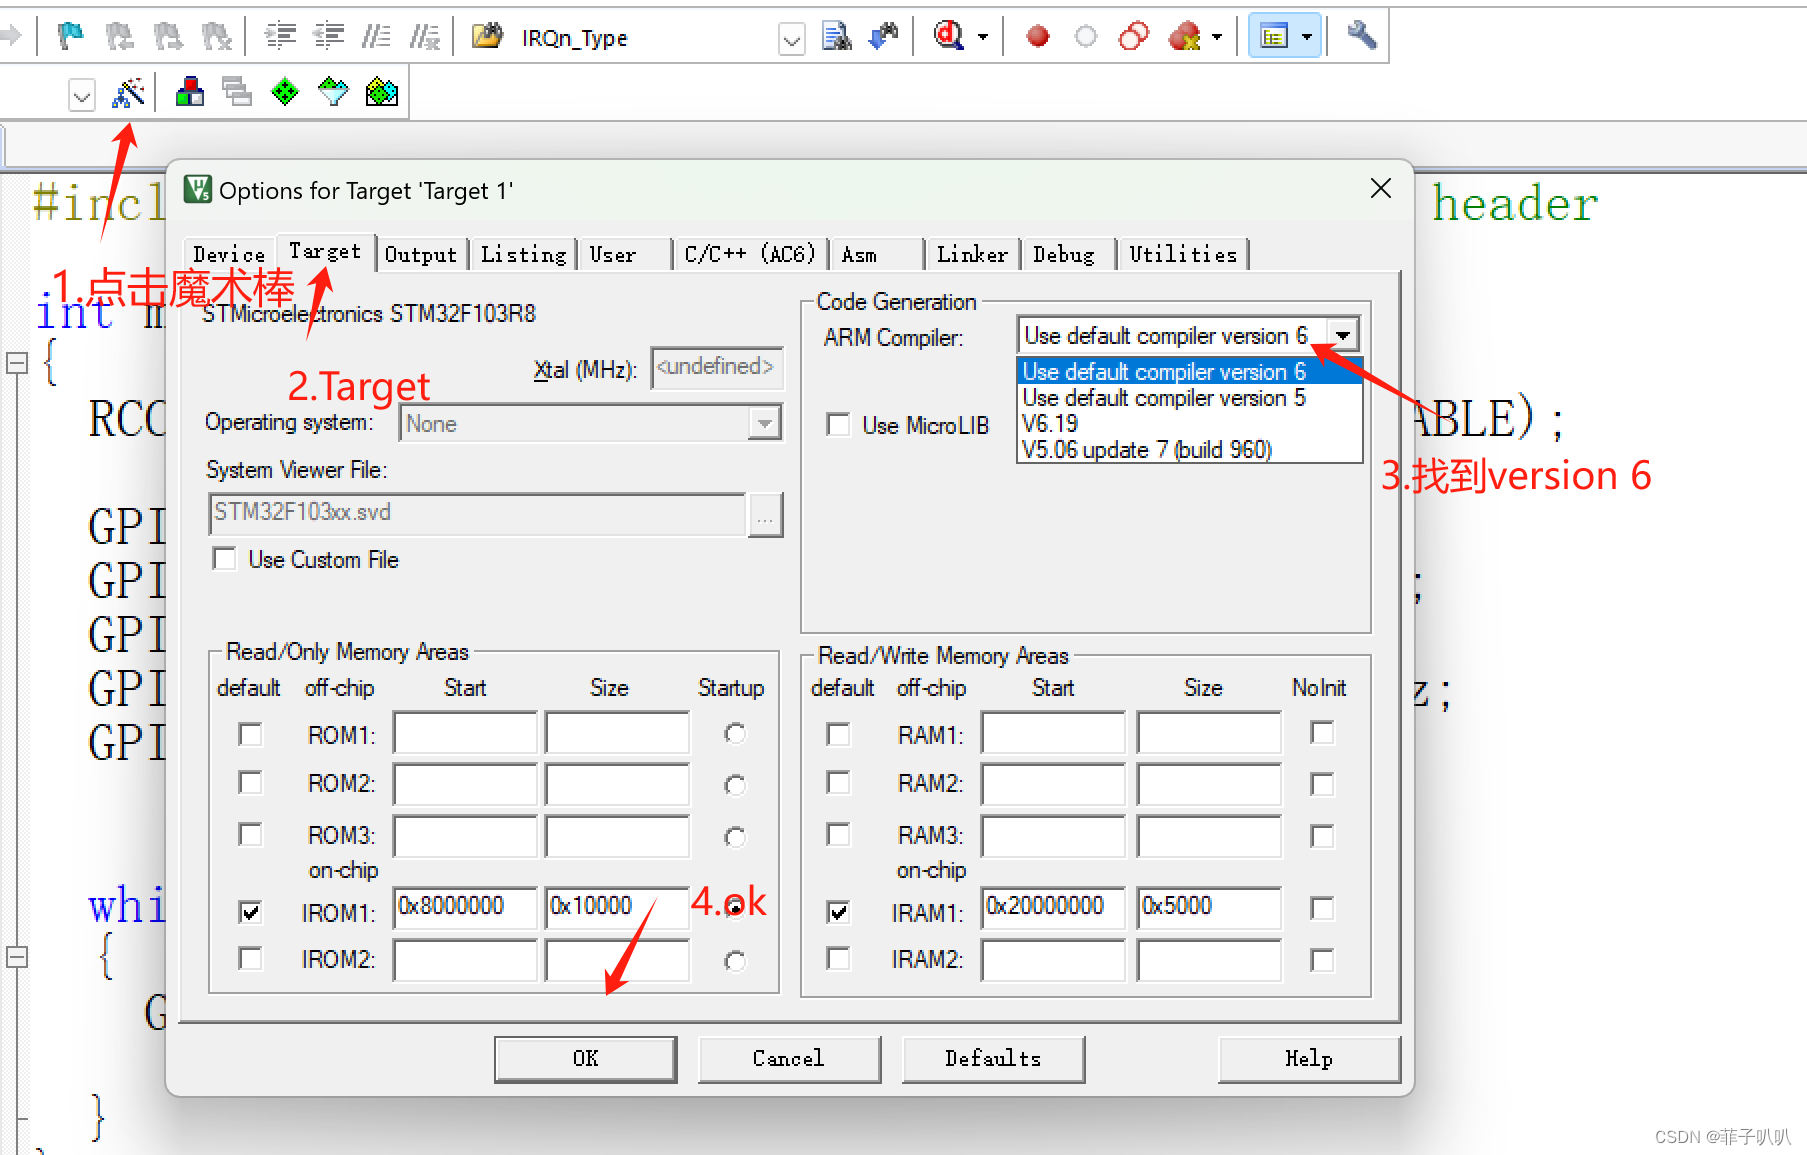The height and width of the screenshot is (1155, 1807).
Task: Collapse the main function code fold
Action: point(16,362)
